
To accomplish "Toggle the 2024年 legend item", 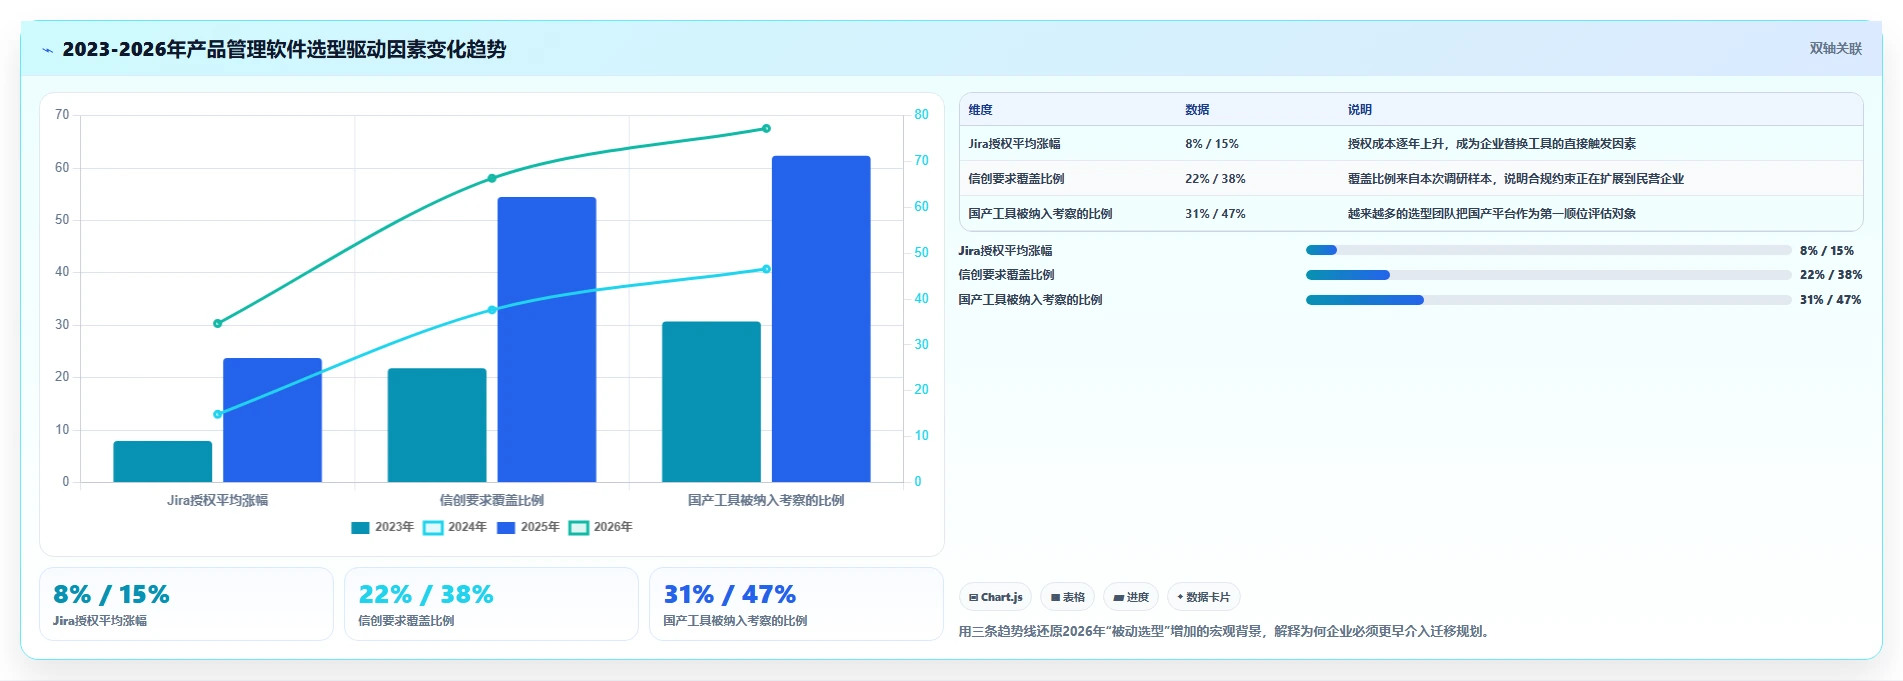I will [x=455, y=527].
